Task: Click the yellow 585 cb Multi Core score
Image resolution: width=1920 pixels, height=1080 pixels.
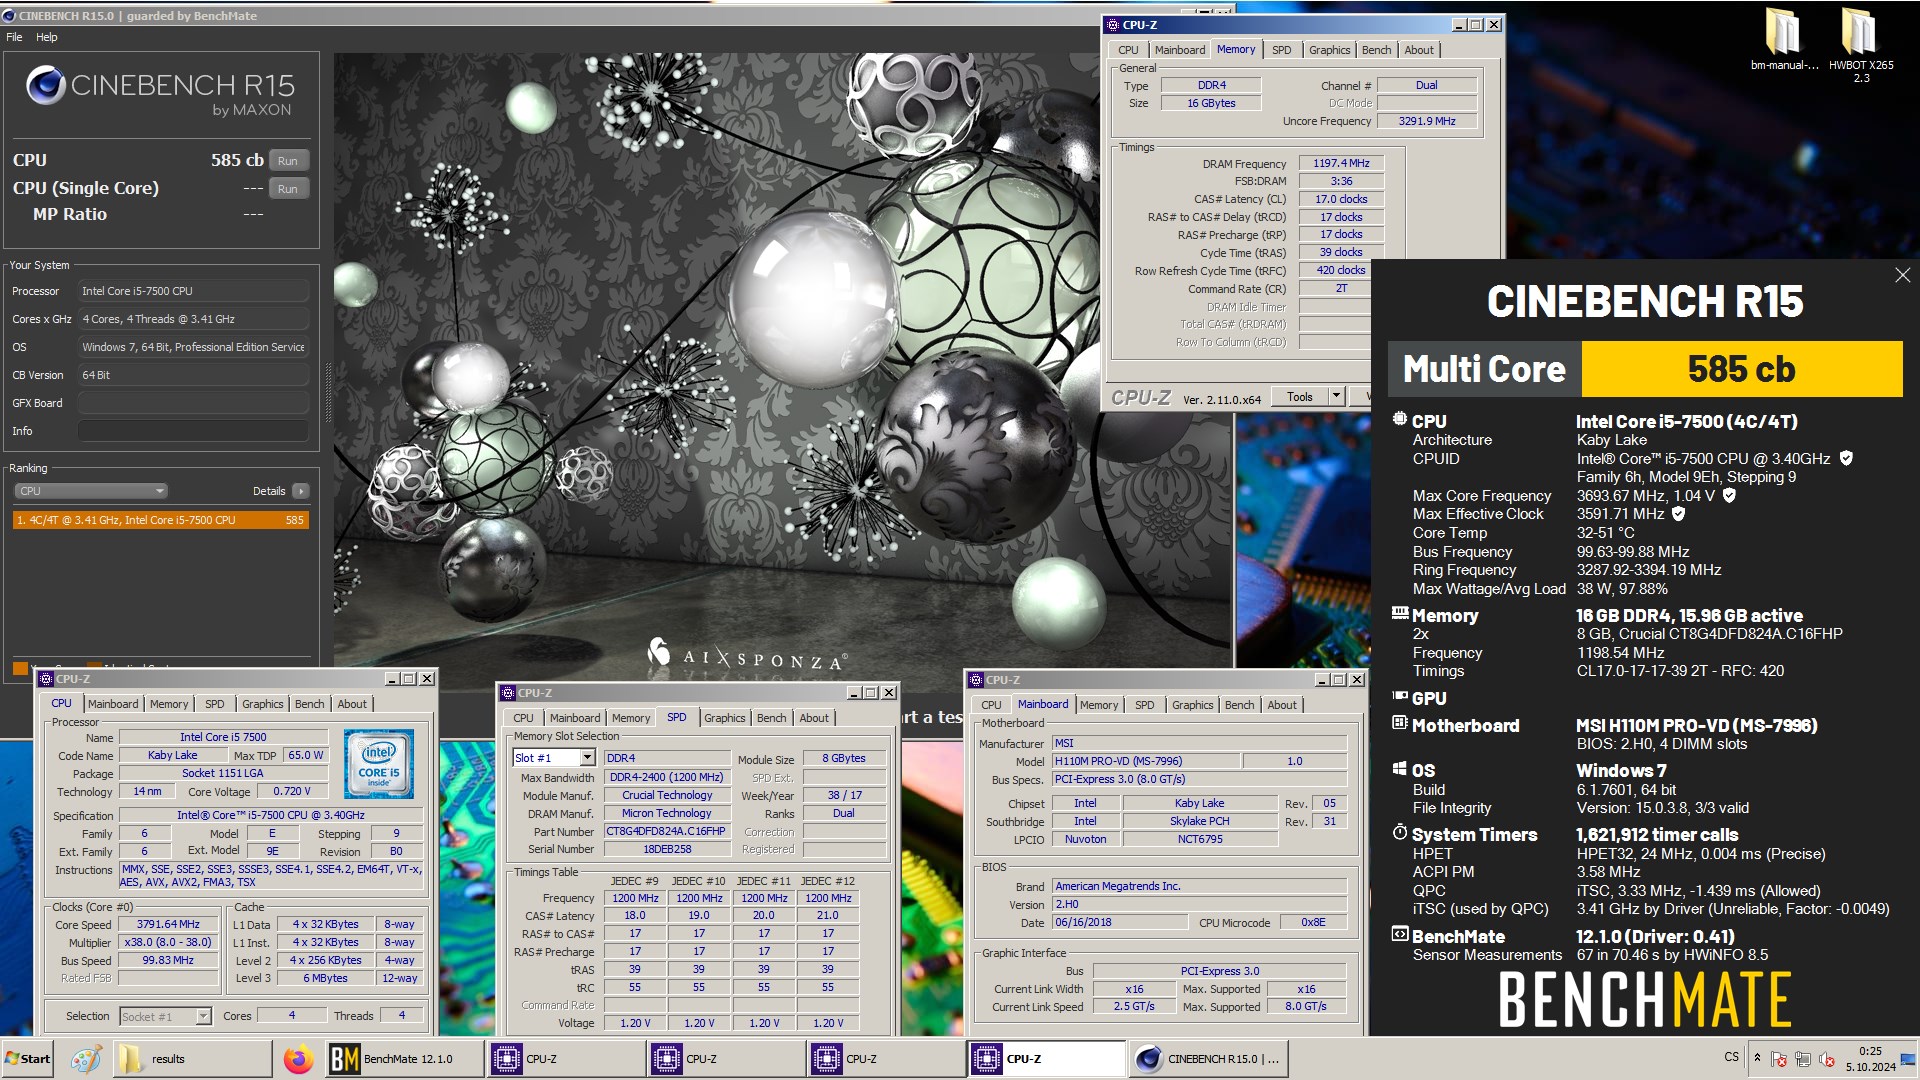Action: [x=1741, y=369]
